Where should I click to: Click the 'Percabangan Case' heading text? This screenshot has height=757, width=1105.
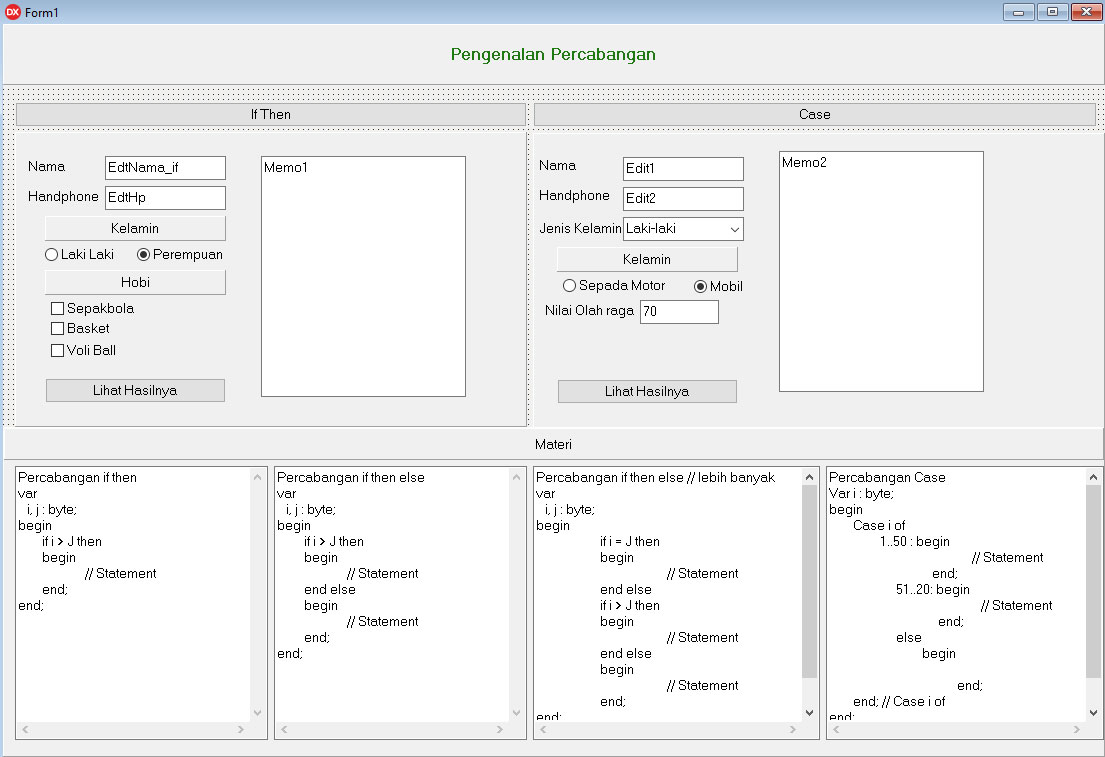(887, 477)
